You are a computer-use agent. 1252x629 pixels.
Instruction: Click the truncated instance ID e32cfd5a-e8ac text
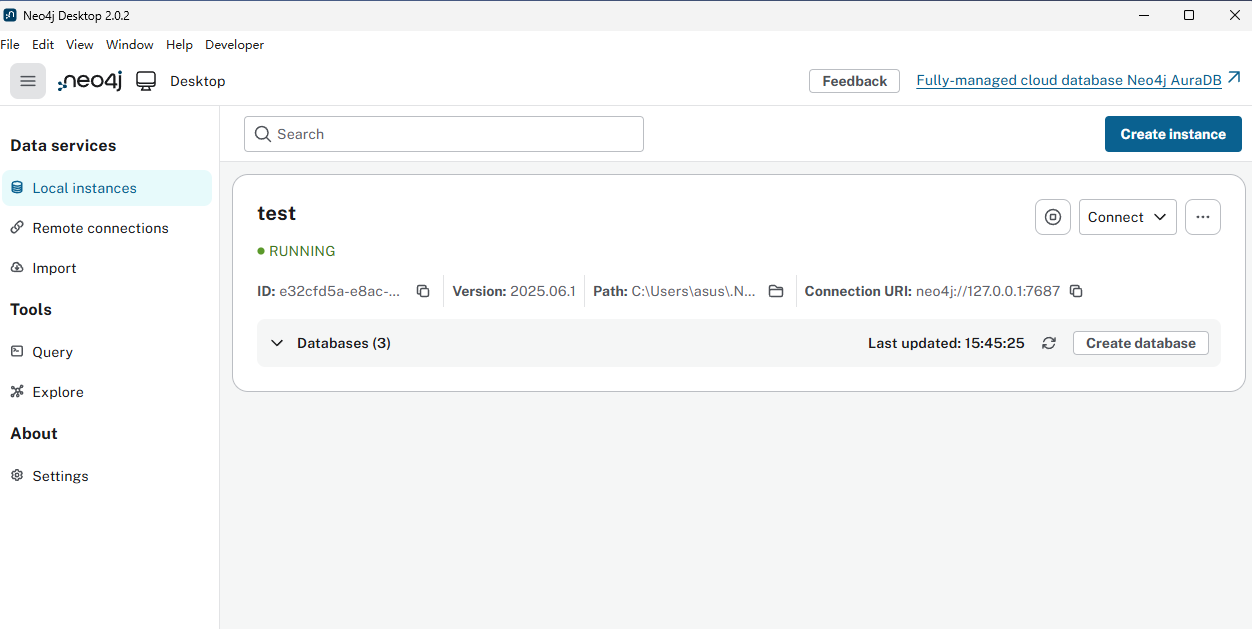(340, 291)
